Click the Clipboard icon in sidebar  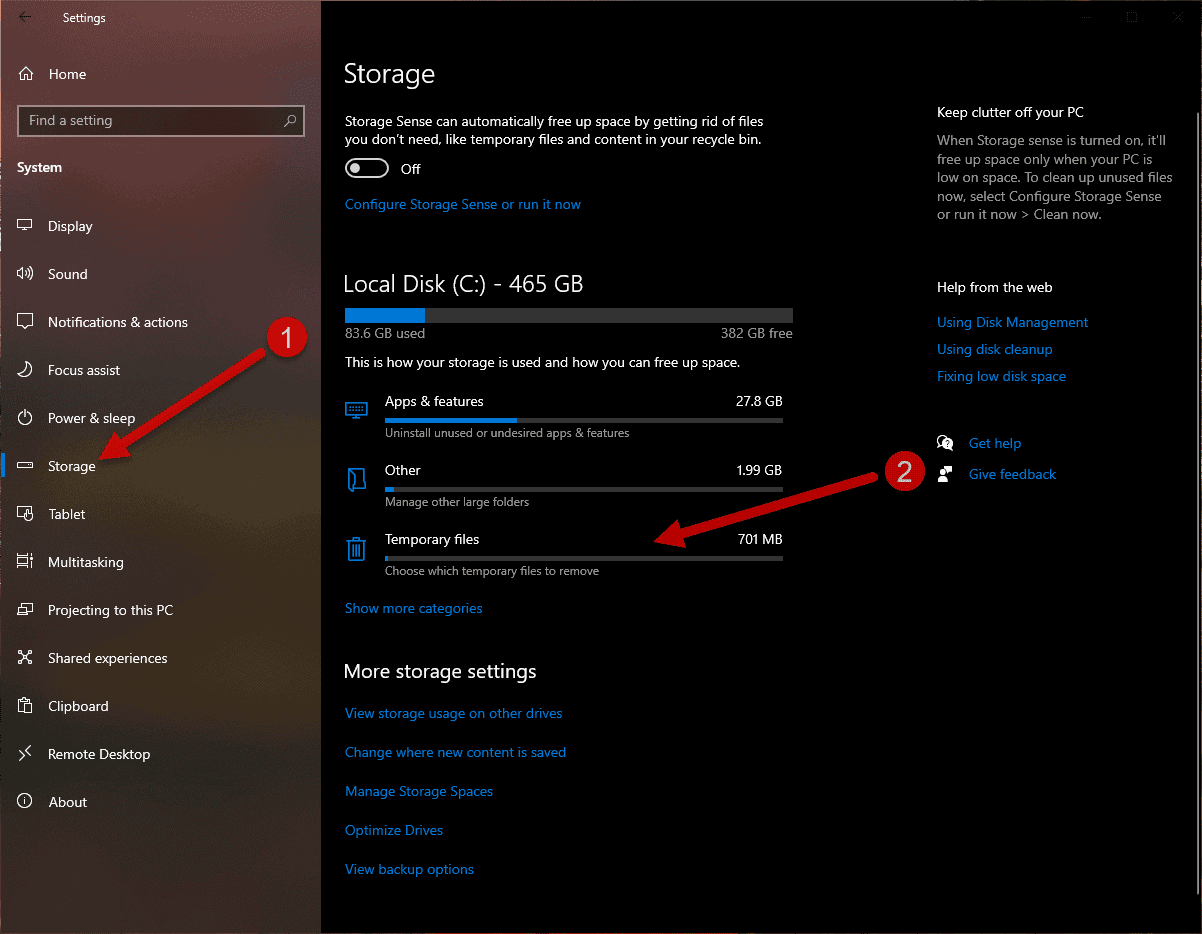[26, 706]
